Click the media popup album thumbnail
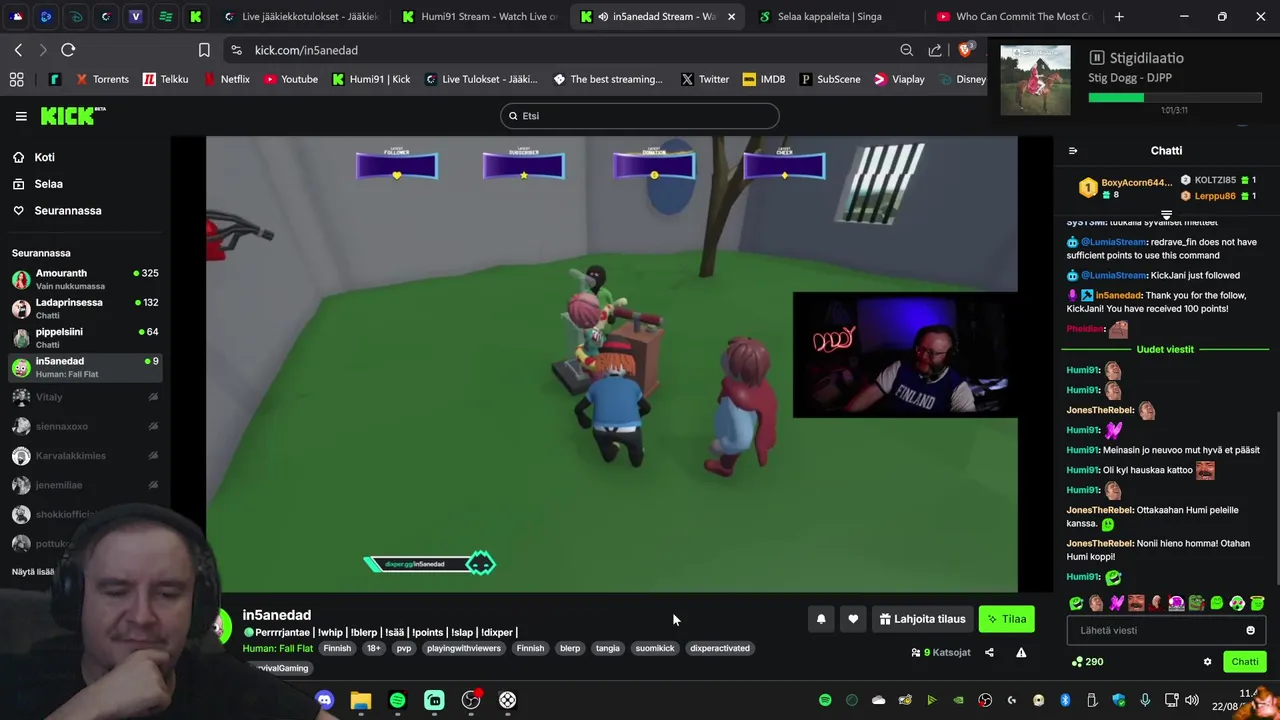This screenshot has height=720, width=1280. 1035,80
